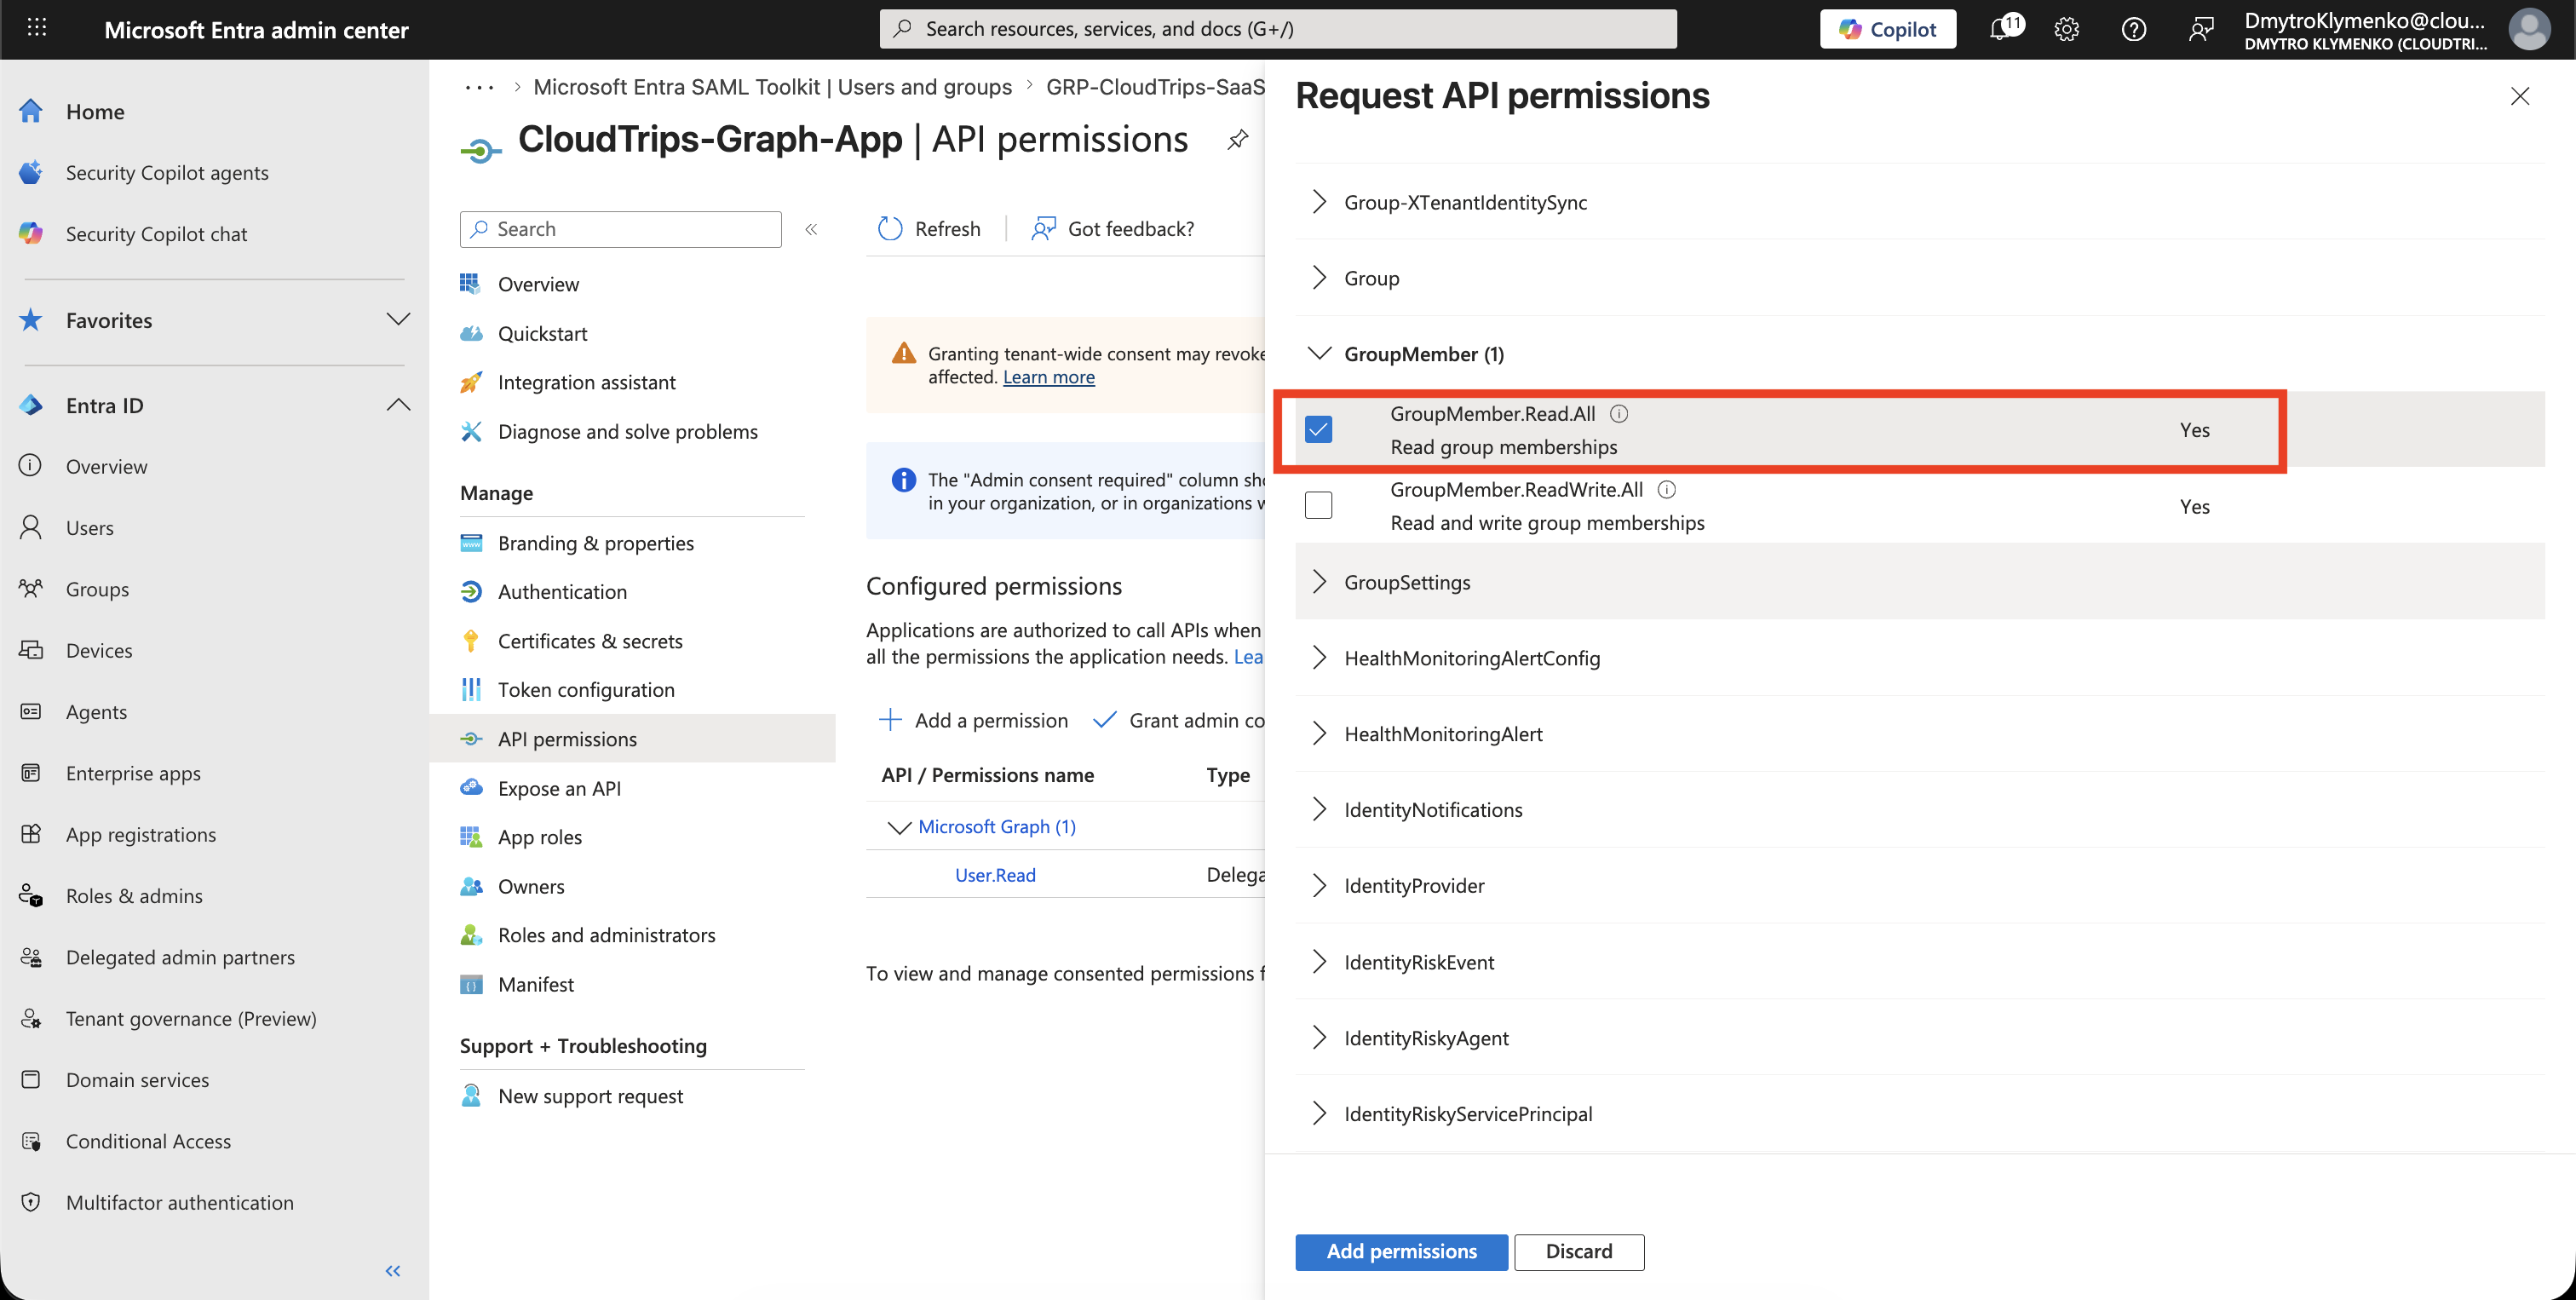The width and height of the screenshot is (2576, 1300).
Task: Uncheck the GroupMember.Read.All permission checkbox
Action: [x=1318, y=429]
